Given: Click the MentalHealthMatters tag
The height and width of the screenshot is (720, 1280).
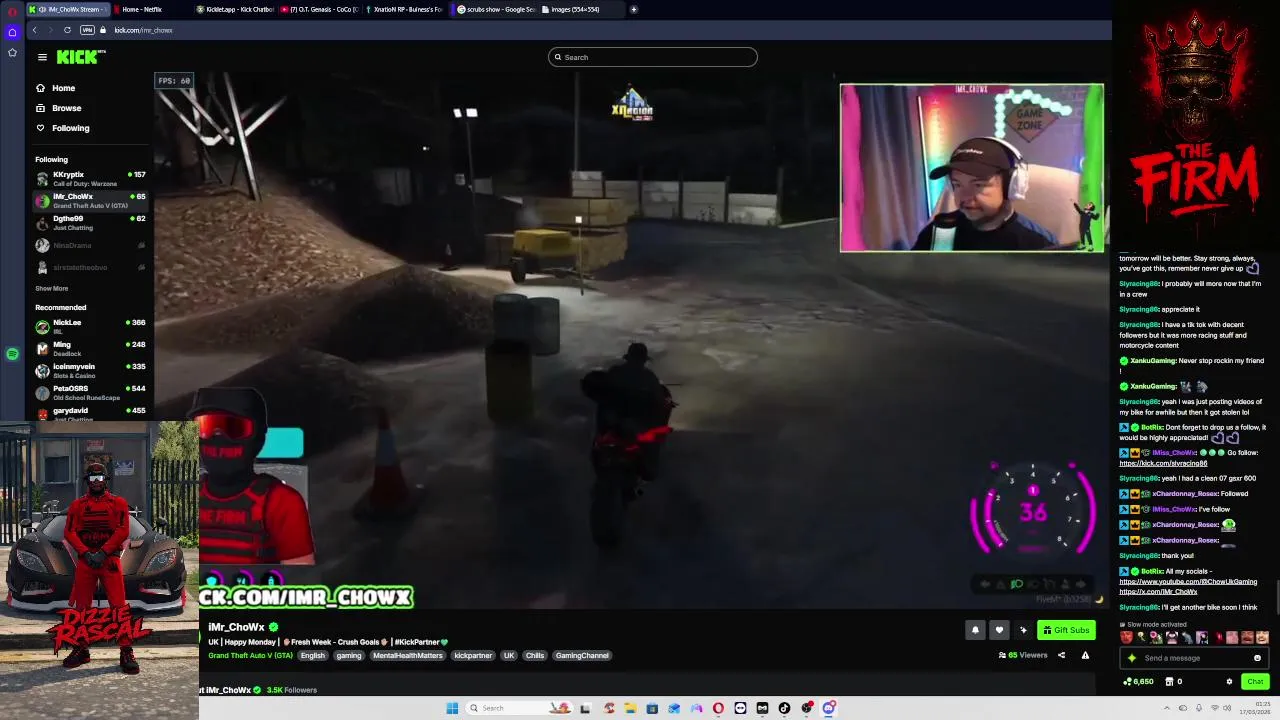Looking at the screenshot, I should point(408,655).
